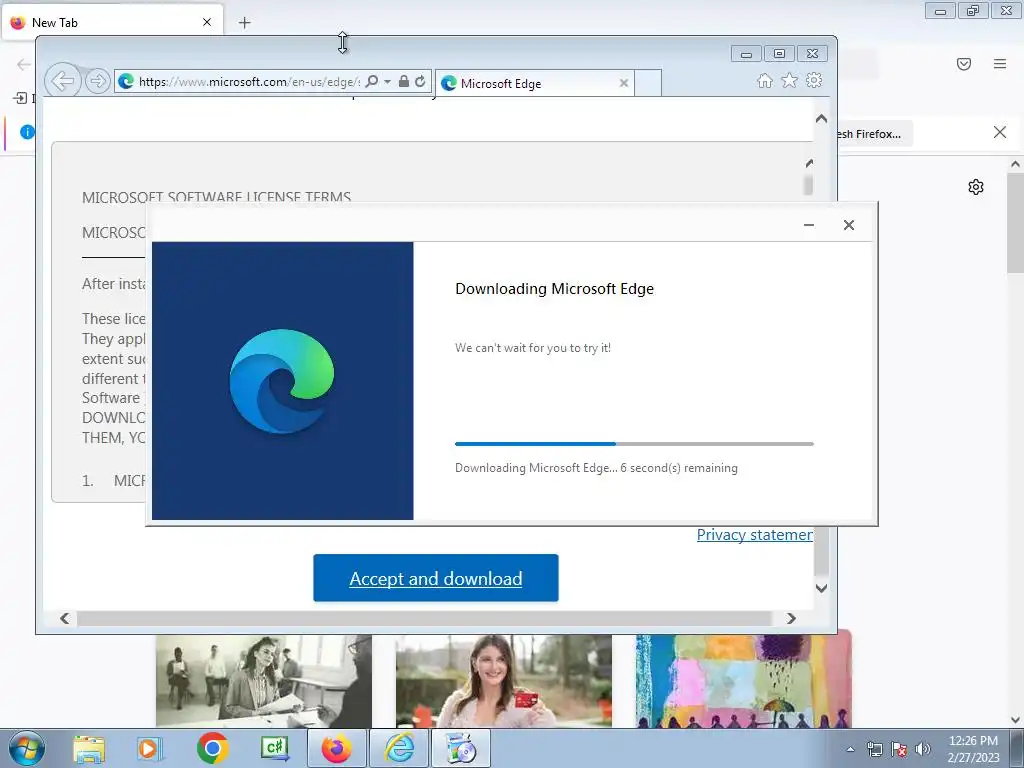Open the Windows Start menu

27,748
